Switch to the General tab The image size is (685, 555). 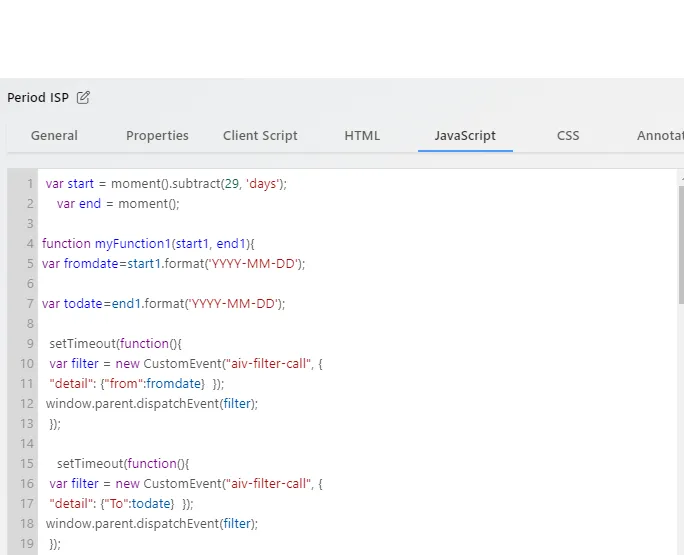(x=54, y=136)
